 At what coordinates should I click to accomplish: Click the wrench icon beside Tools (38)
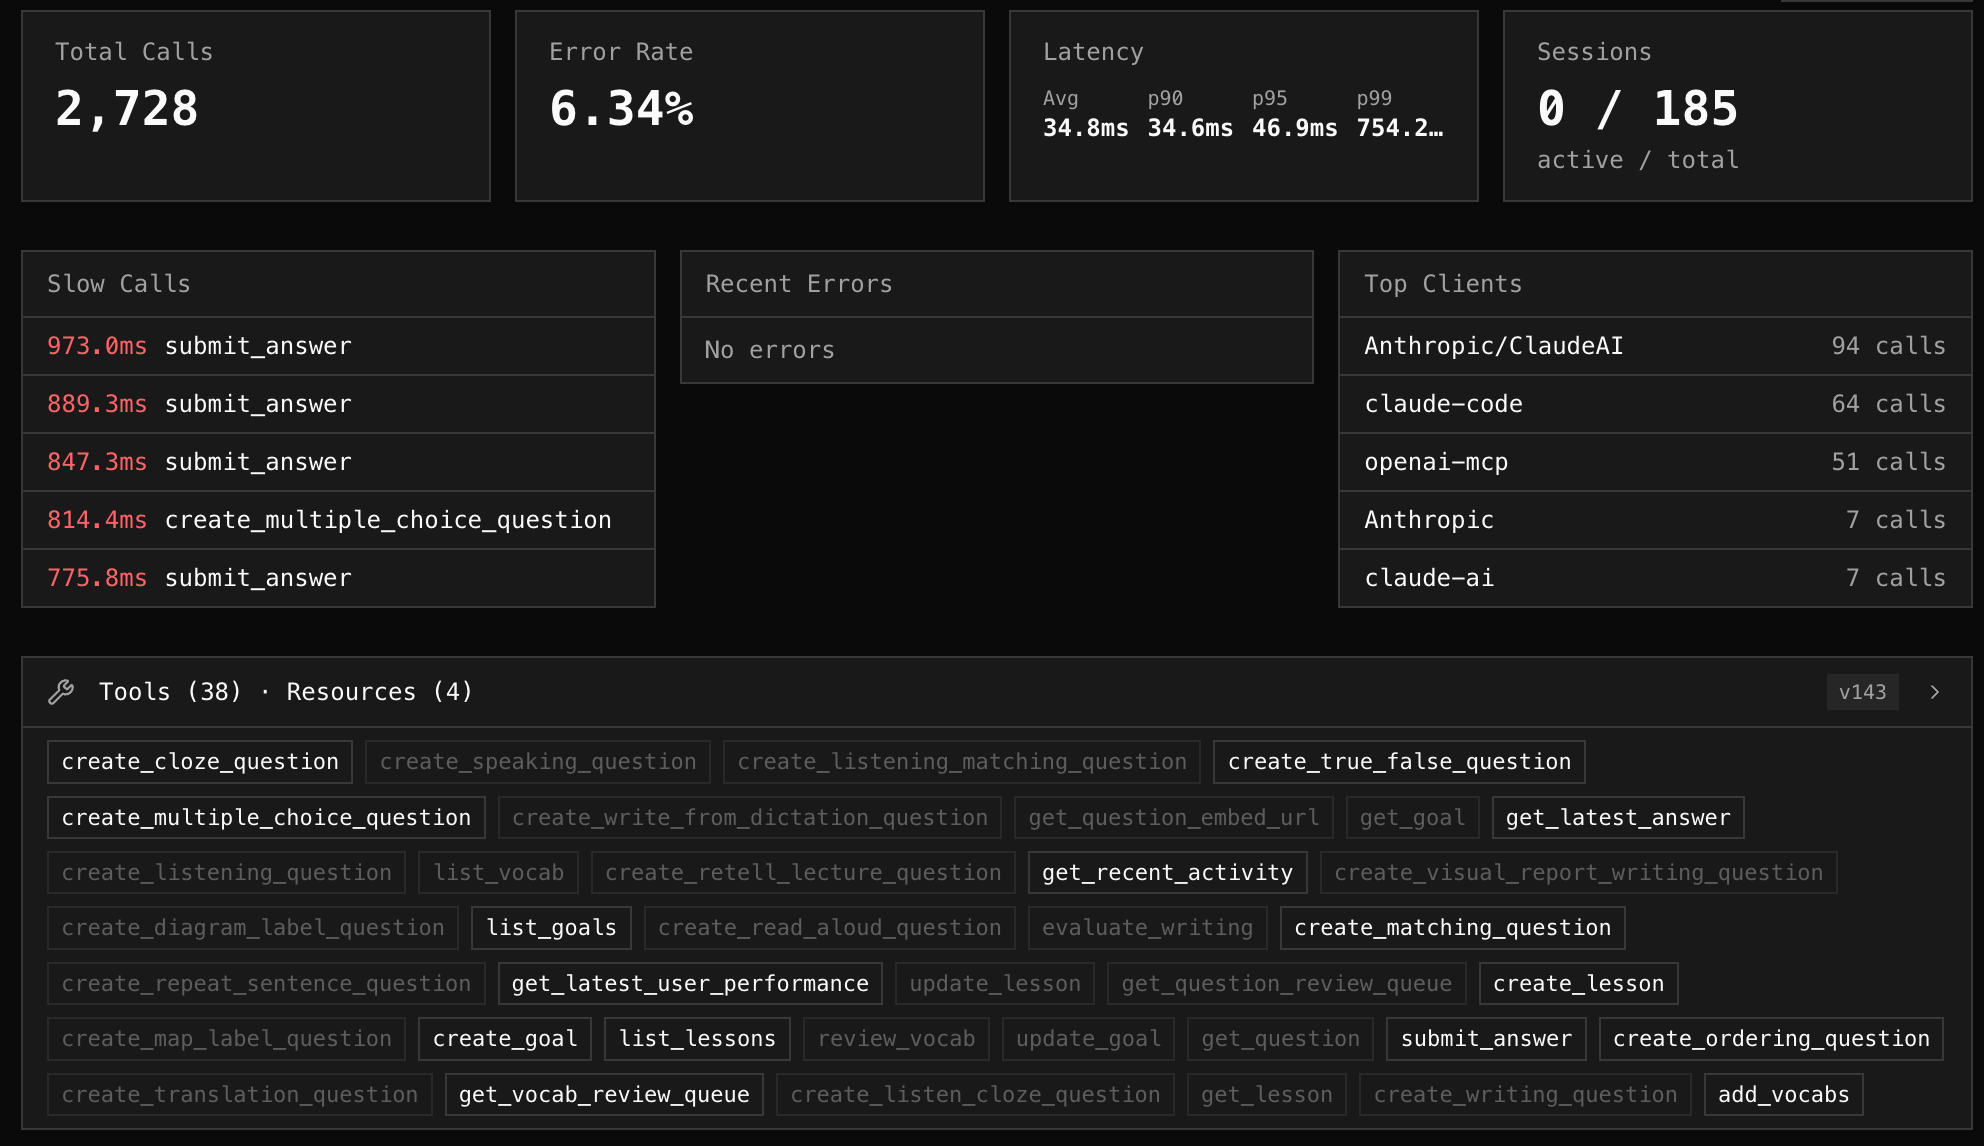coord(61,692)
